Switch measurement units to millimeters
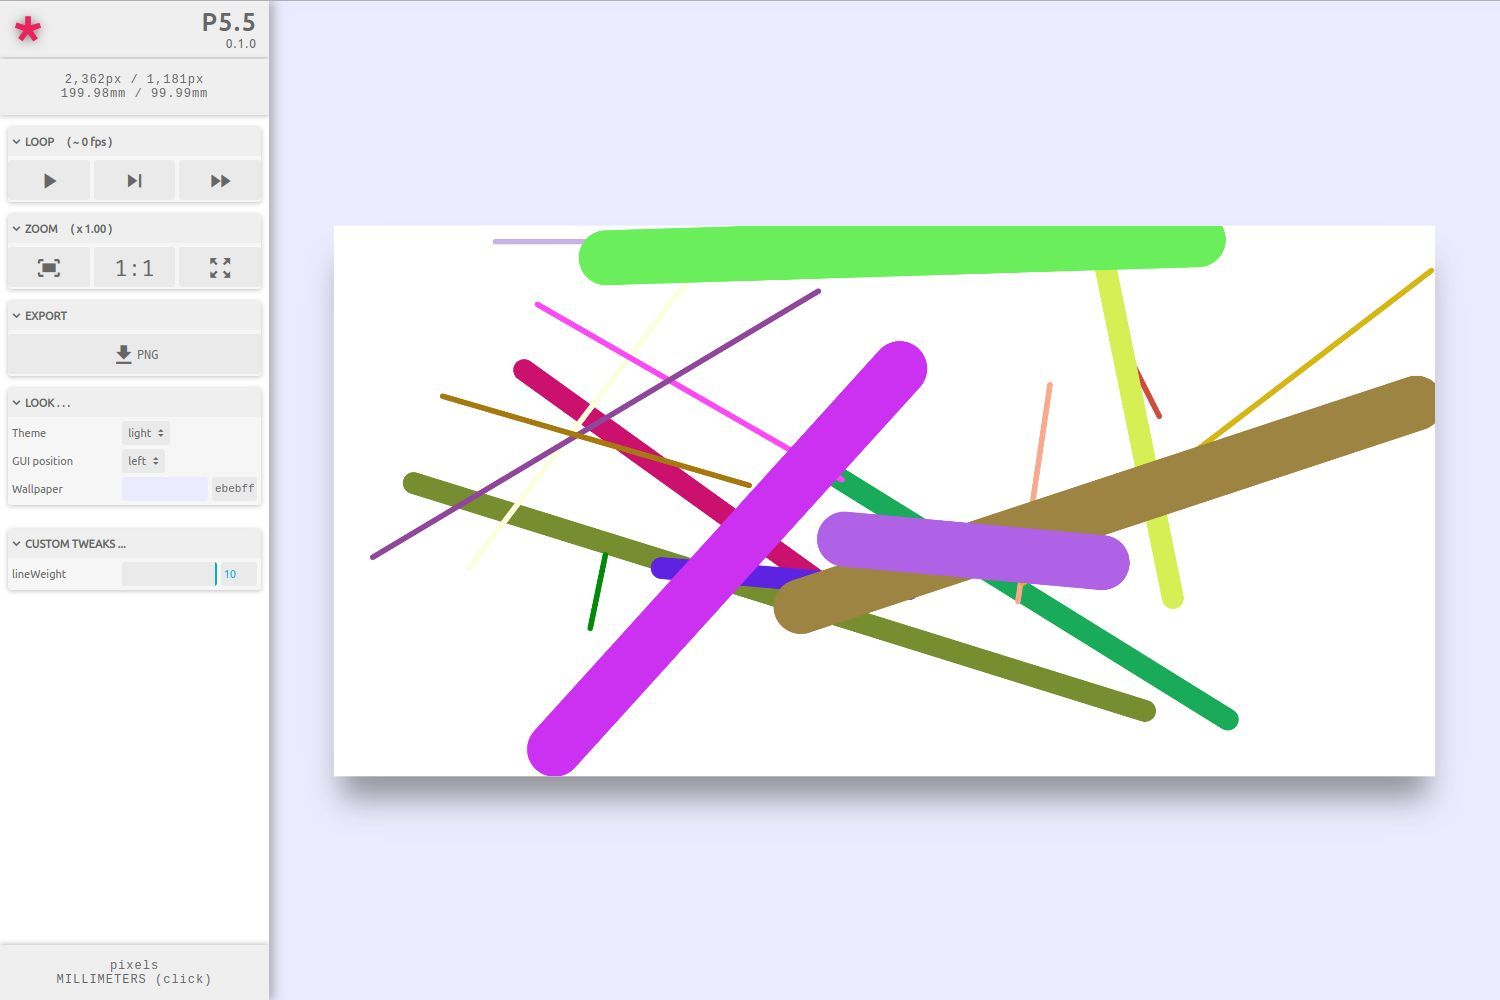The width and height of the screenshot is (1500, 1000). coord(135,979)
